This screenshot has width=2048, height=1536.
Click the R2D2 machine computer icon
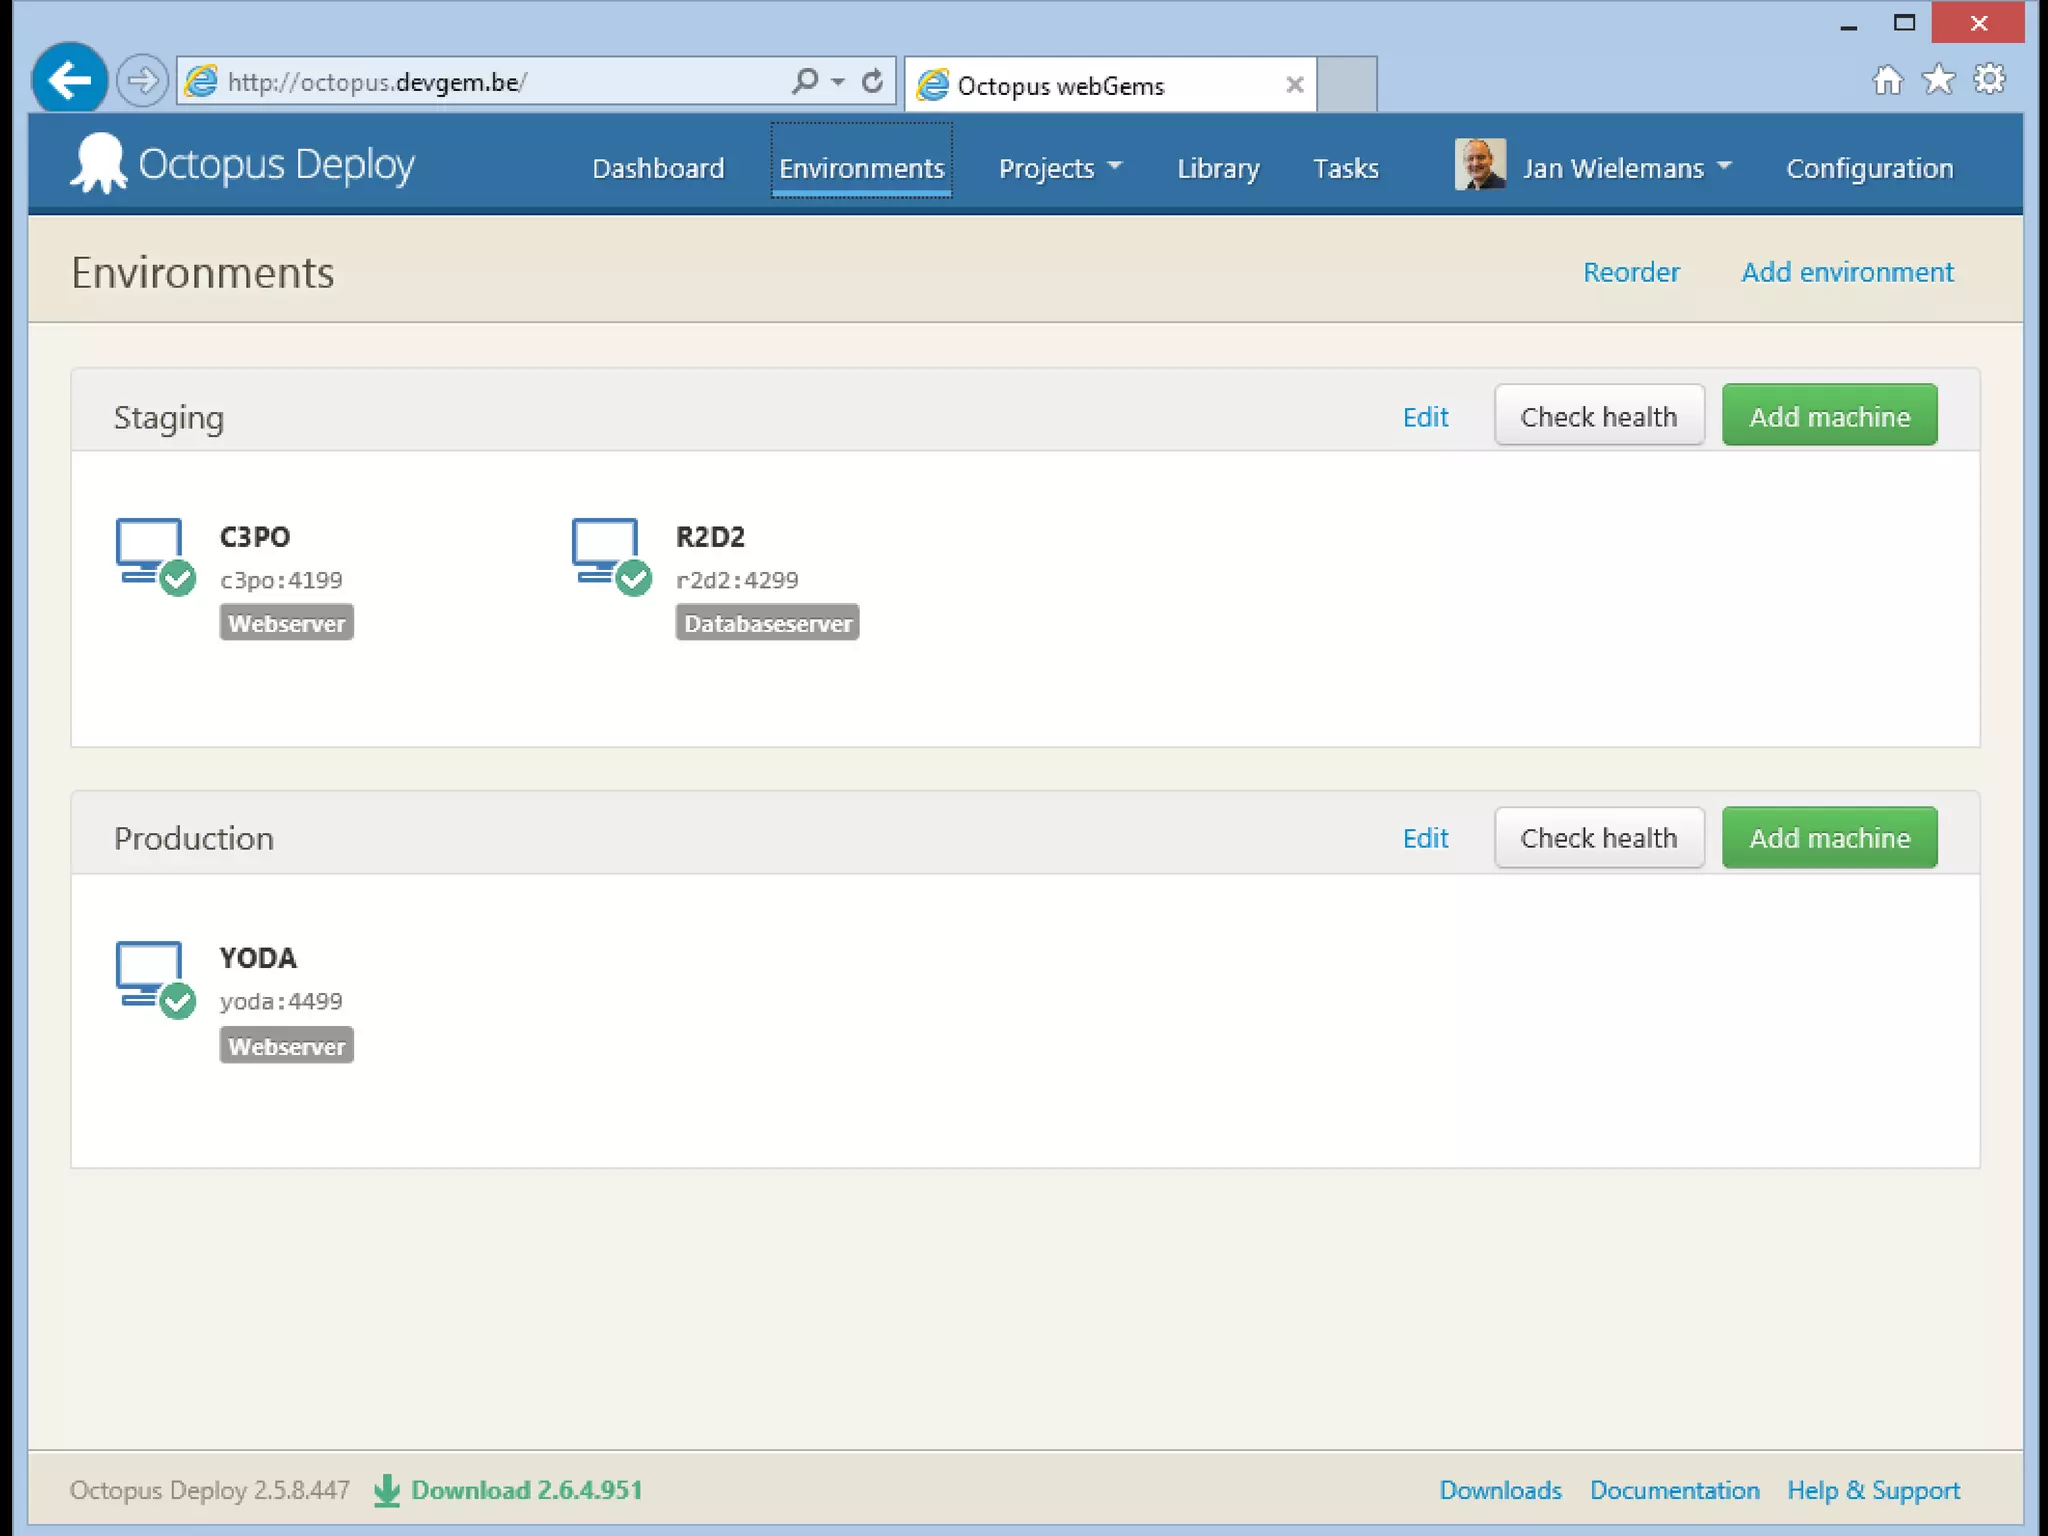tap(611, 556)
